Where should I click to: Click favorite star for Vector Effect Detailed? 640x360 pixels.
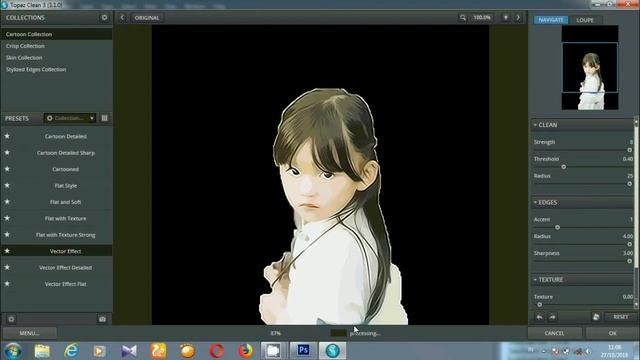[x=7, y=267]
